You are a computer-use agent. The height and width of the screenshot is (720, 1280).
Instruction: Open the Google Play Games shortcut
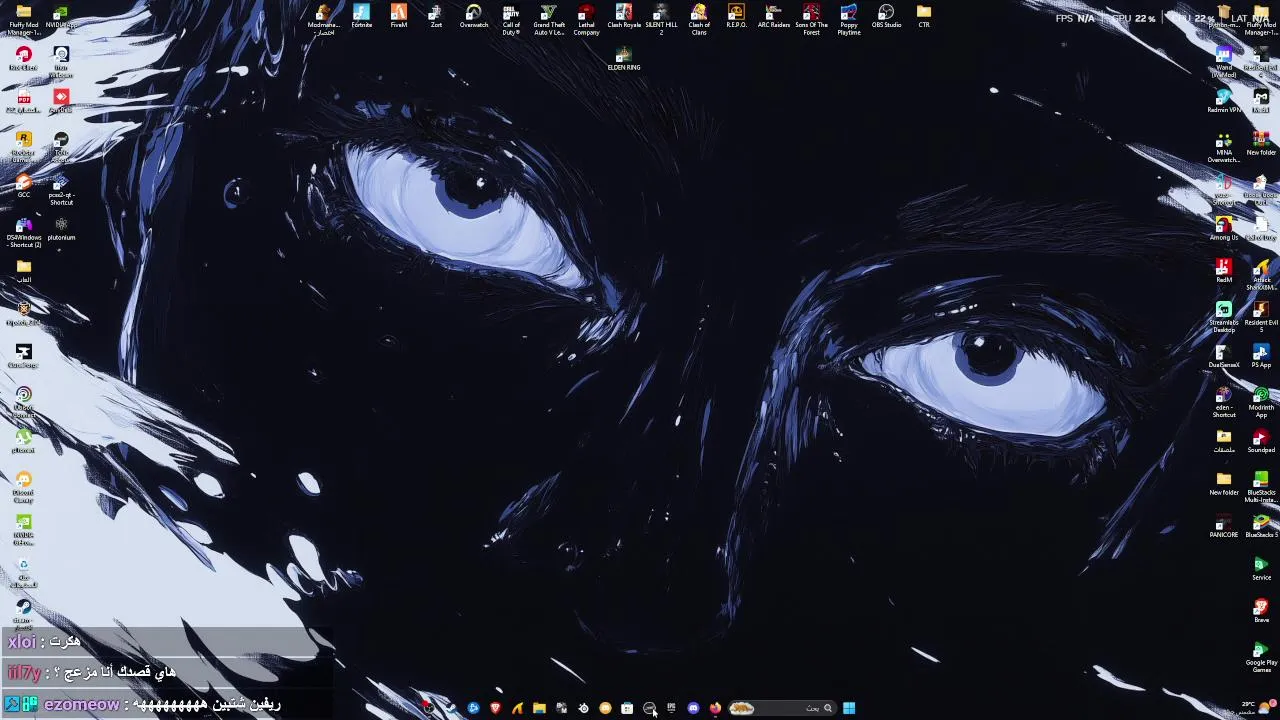(x=1261, y=656)
